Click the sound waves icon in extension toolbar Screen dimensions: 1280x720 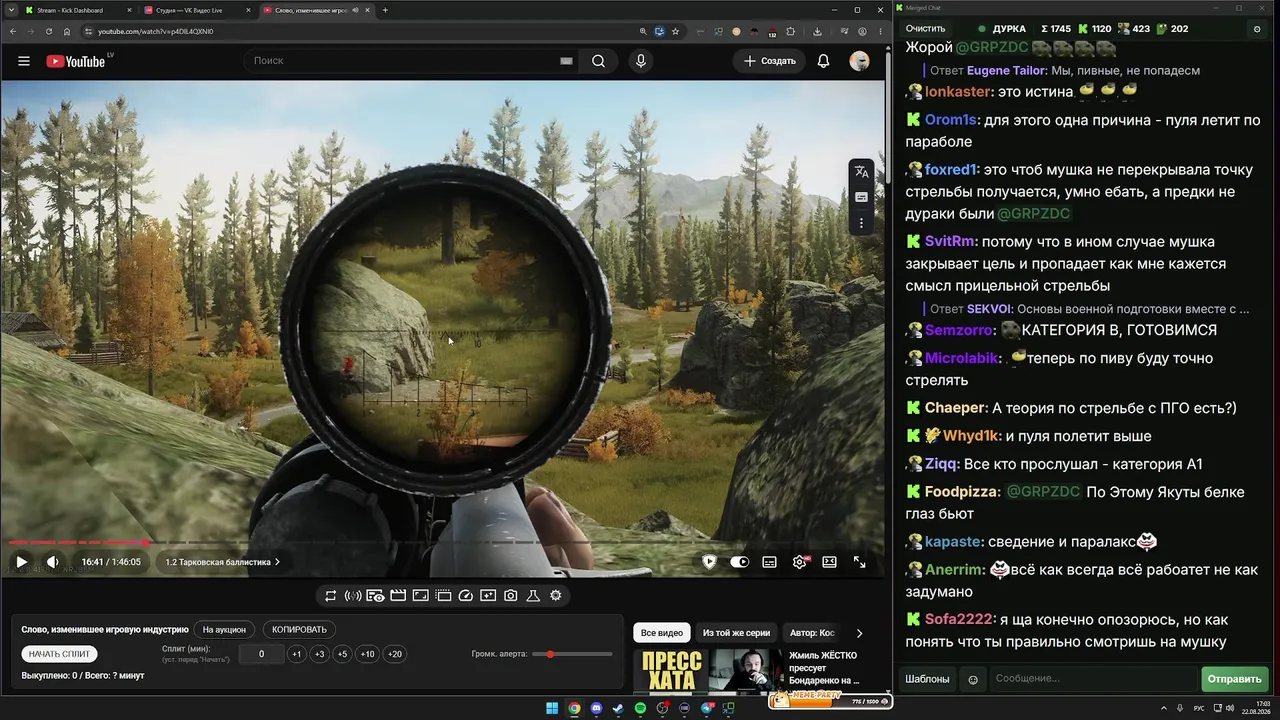(x=353, y=596)
